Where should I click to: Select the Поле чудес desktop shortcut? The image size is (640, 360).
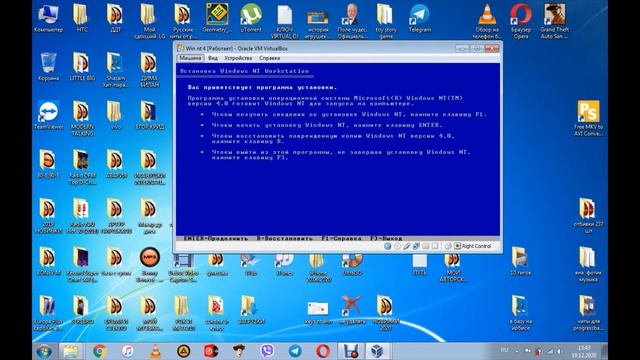(x=352, y=21)
